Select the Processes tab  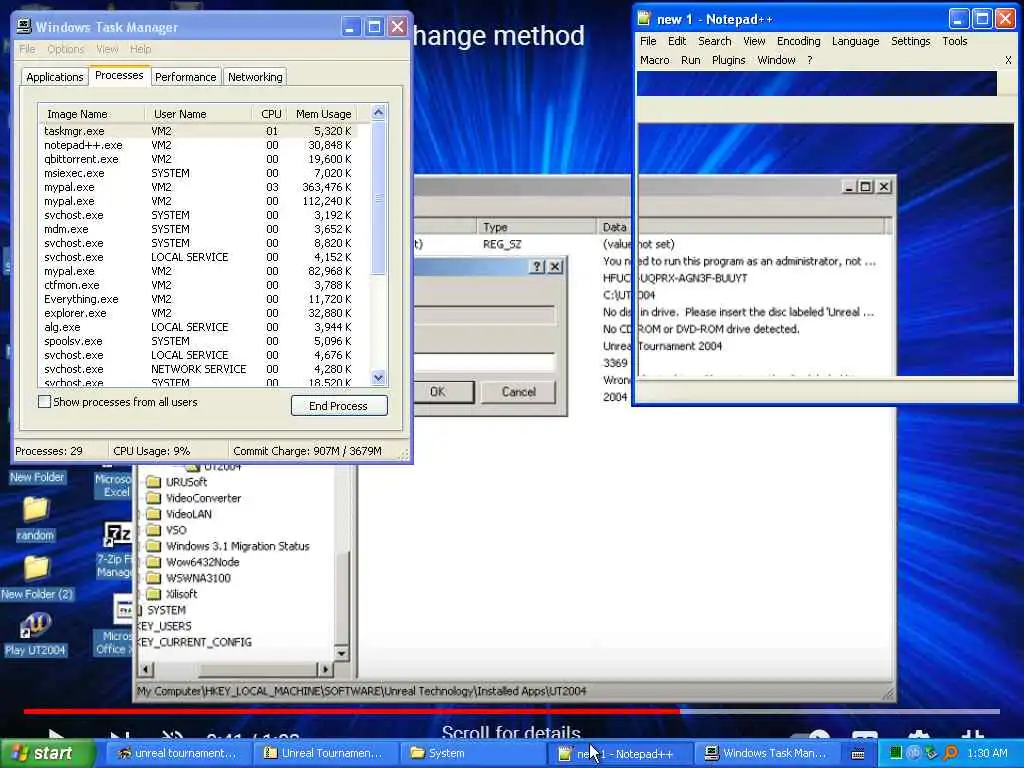coord(119,75)
